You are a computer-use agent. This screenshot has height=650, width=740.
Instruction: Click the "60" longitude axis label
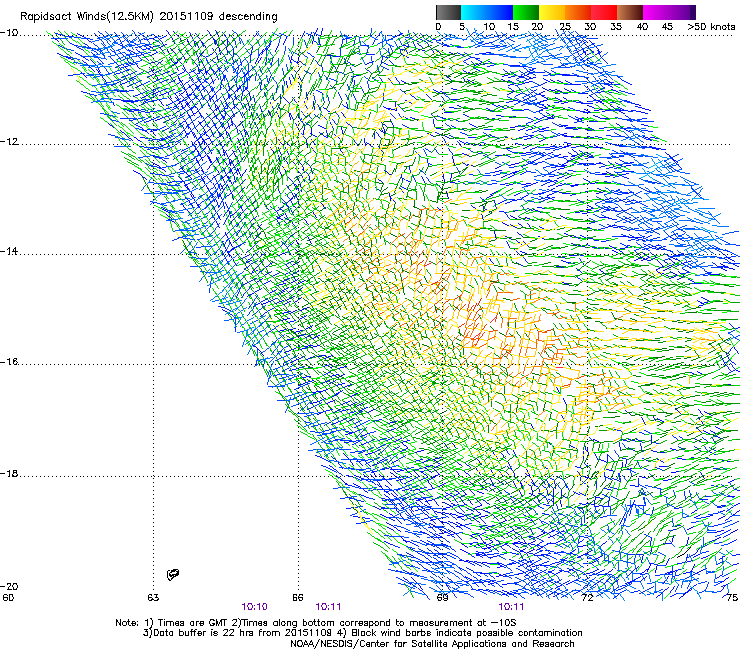pyautogui.click(x=8, y=598)
